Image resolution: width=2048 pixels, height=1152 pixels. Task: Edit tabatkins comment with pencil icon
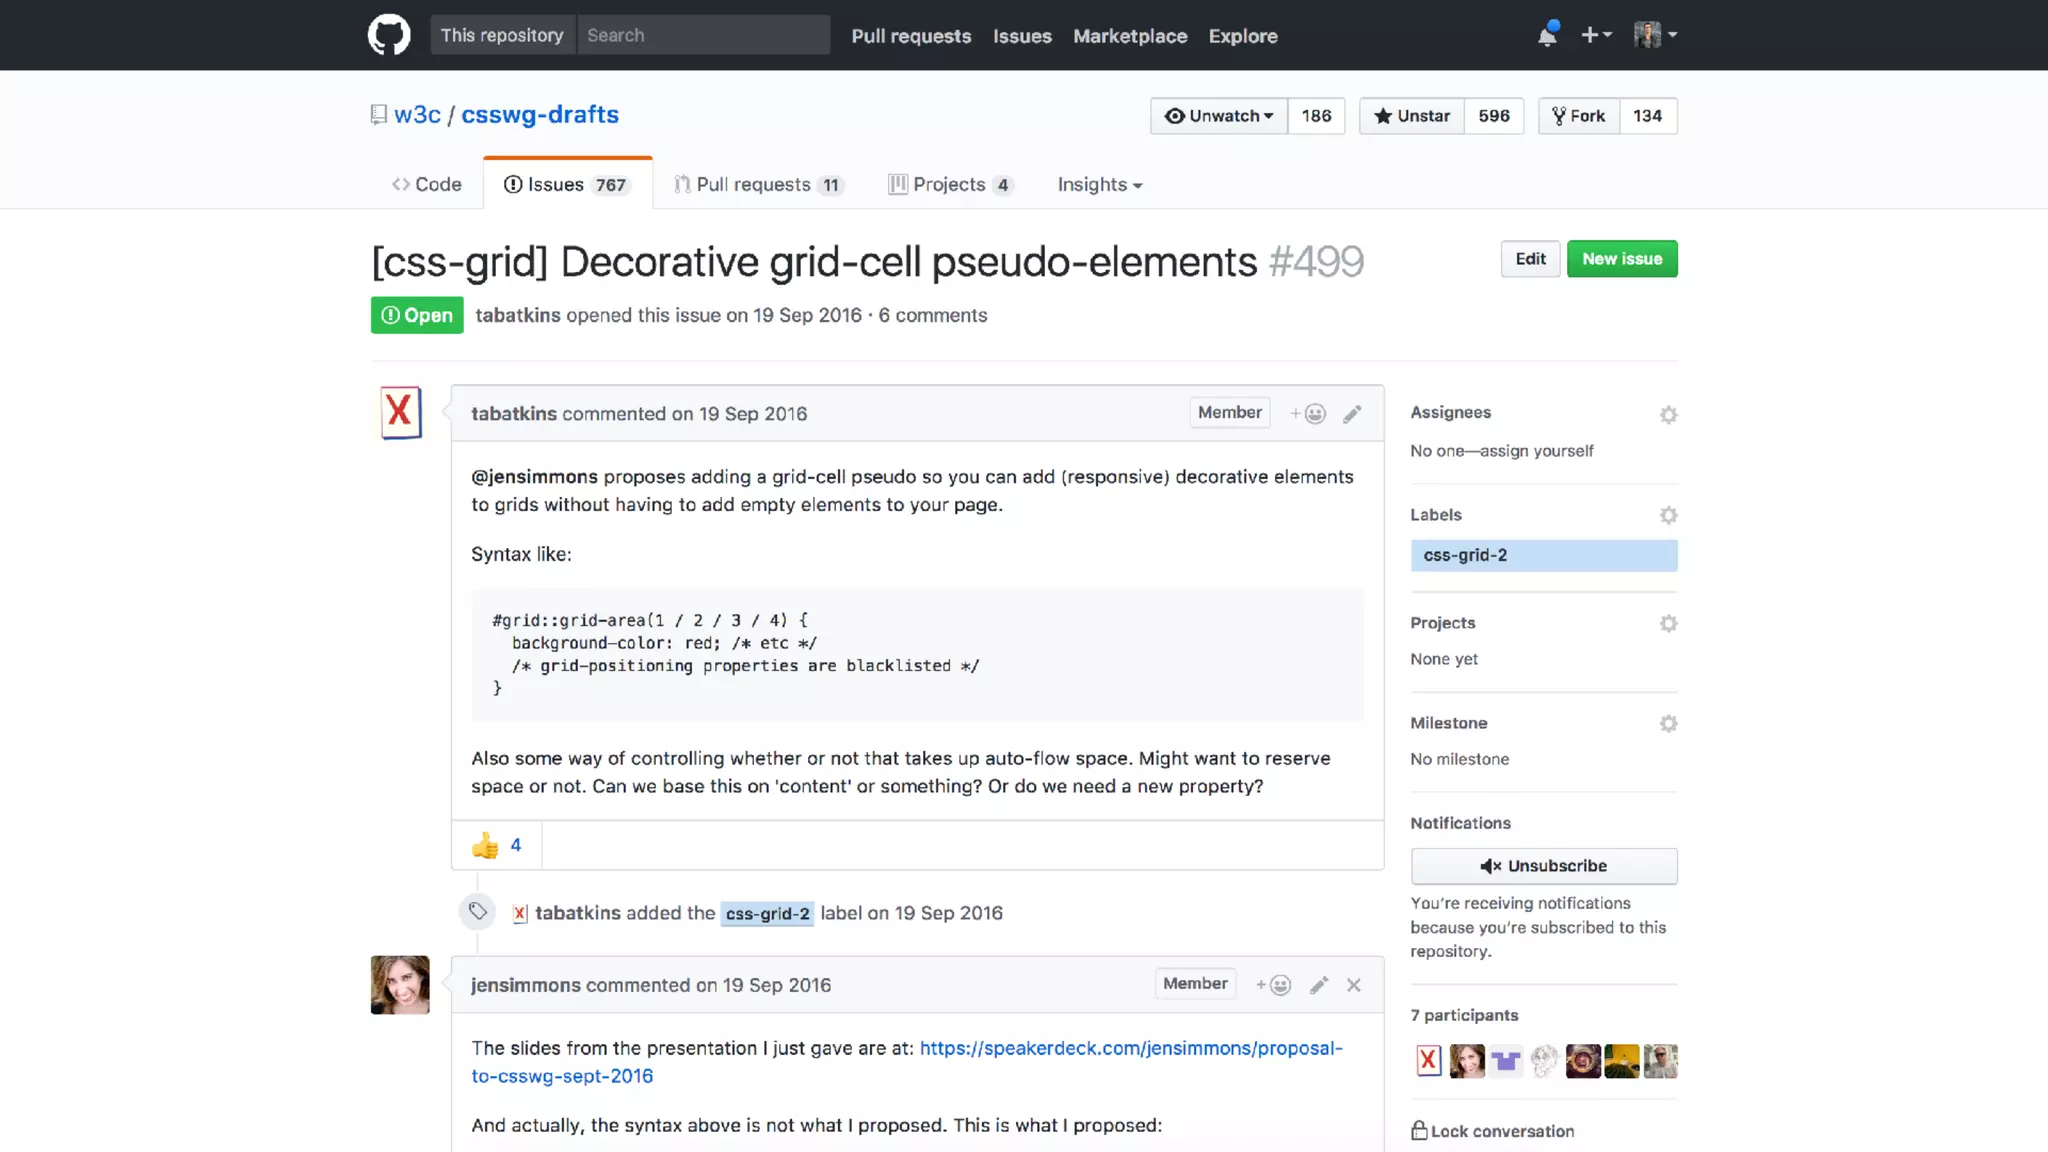tap(1352, 414)
